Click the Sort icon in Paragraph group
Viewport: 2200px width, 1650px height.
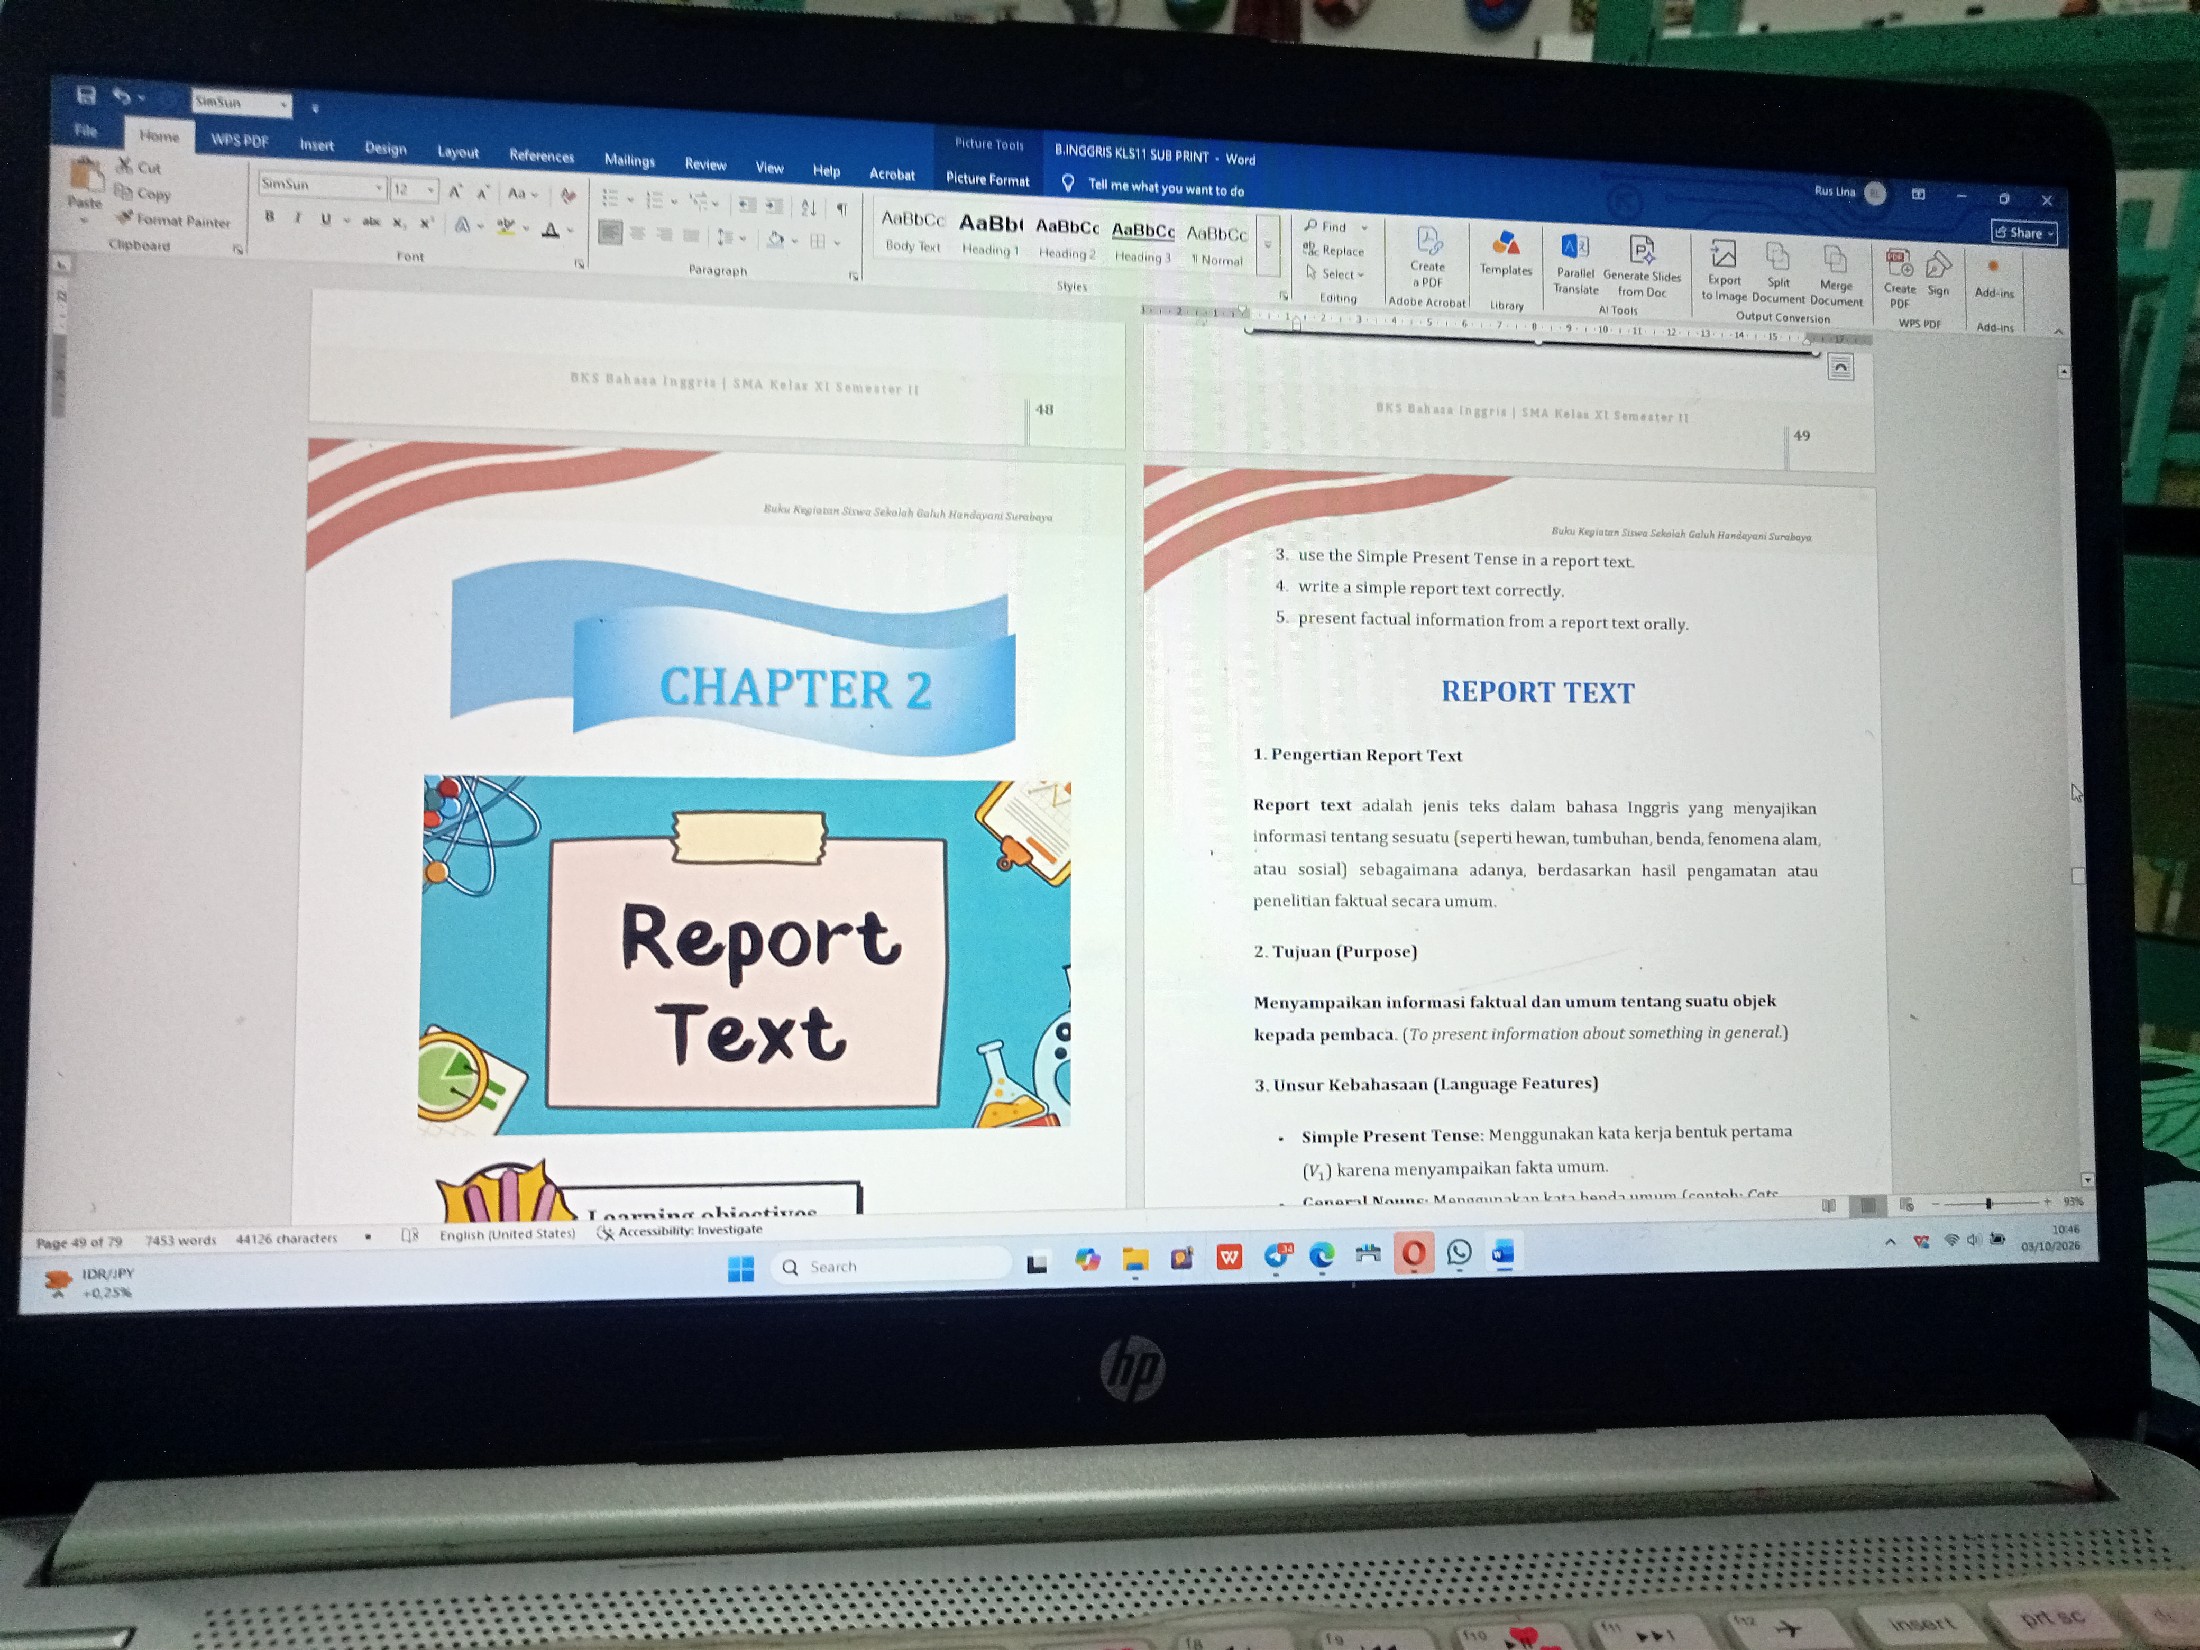point(808,207)
